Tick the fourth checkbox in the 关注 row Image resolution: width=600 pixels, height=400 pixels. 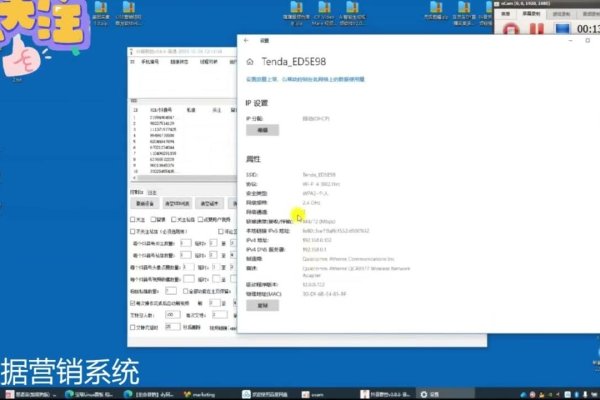200,219
